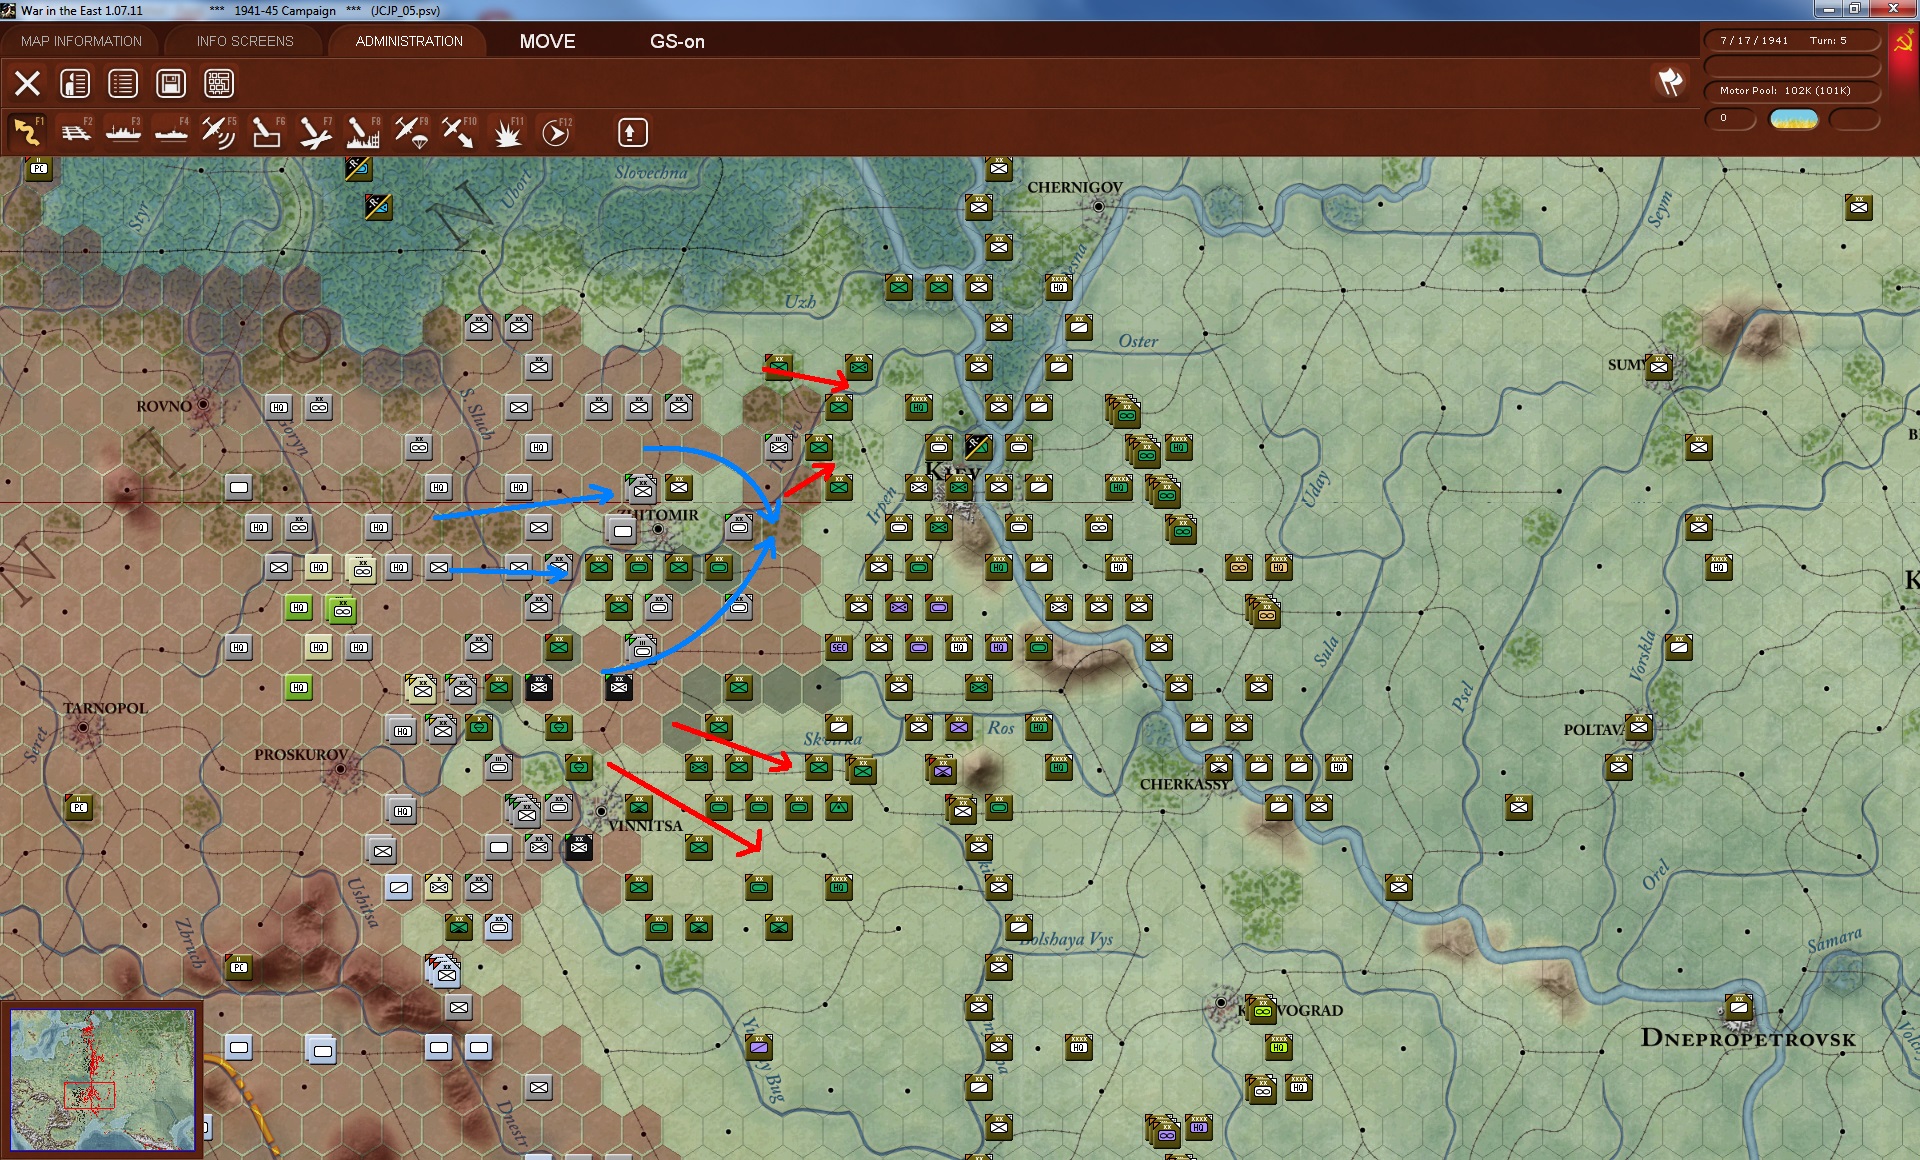The image size is (1920, 1160).
Task: Select the unit counter at POLTAVA
Action: tap(1639, 727)
